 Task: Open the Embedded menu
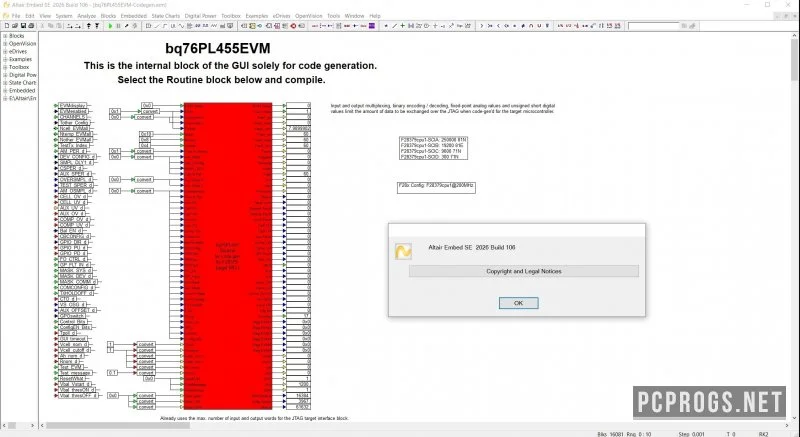134,16
